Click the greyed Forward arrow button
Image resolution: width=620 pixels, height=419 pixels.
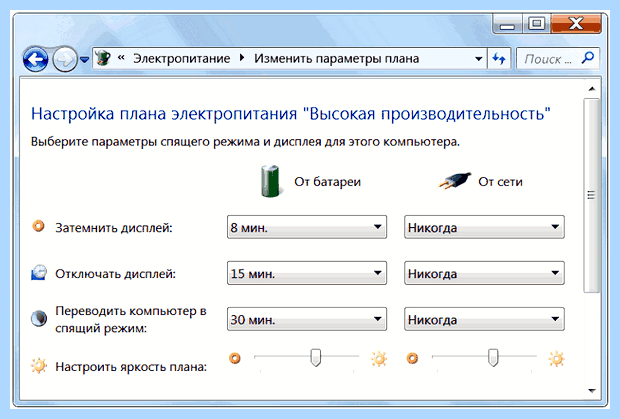[64, 59]
